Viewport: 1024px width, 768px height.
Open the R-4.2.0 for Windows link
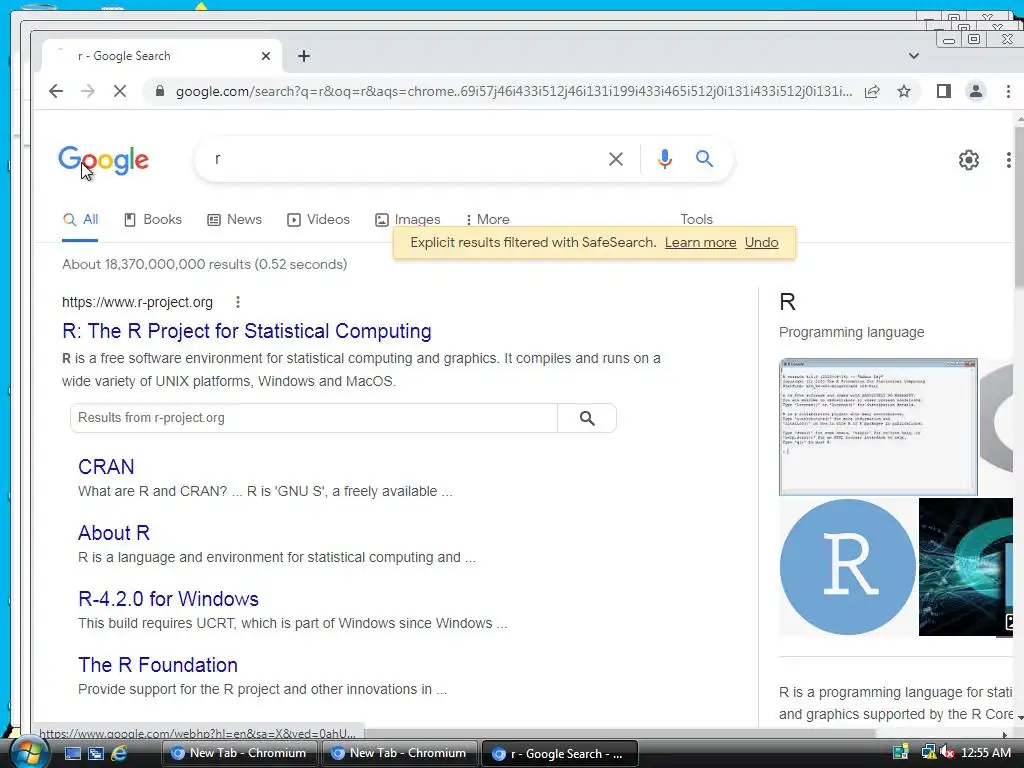pyautogui.click(x=168, y=599)
